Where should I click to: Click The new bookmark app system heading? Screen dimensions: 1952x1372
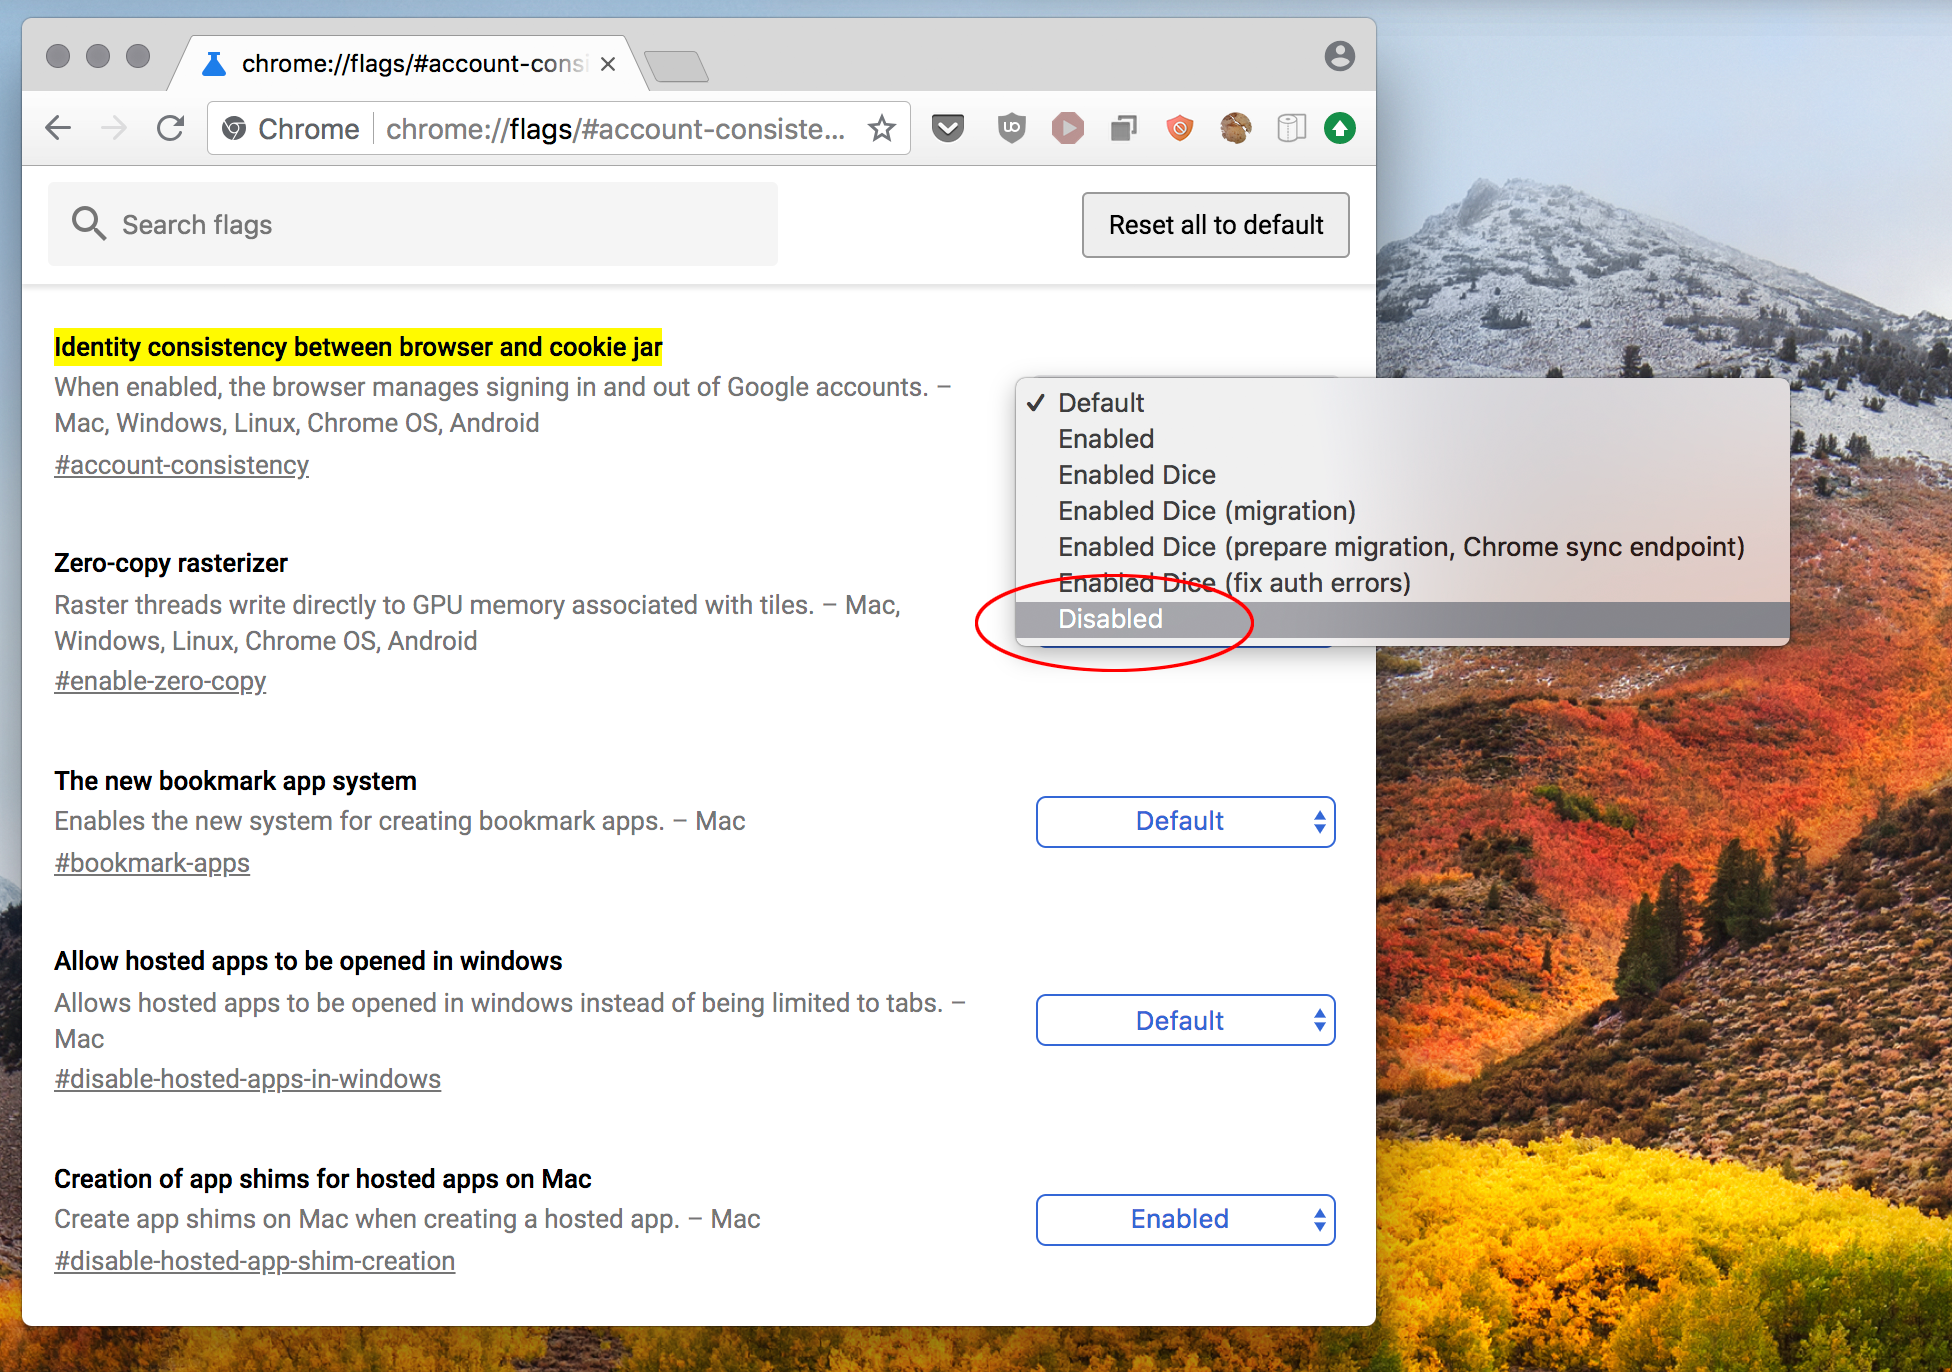pos(235,781)
